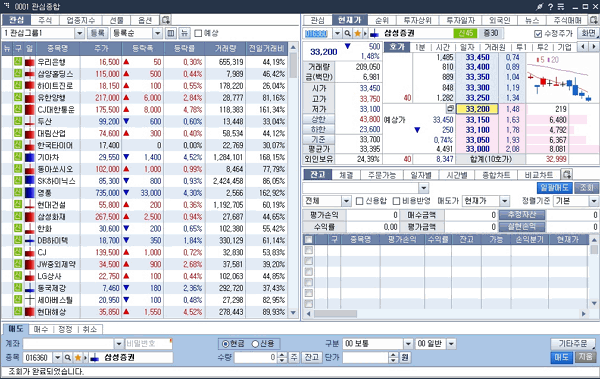This screenshot has height=379, width=600.
Task: Click the blue 매도 submit button
Action: (x=561, y=357)
